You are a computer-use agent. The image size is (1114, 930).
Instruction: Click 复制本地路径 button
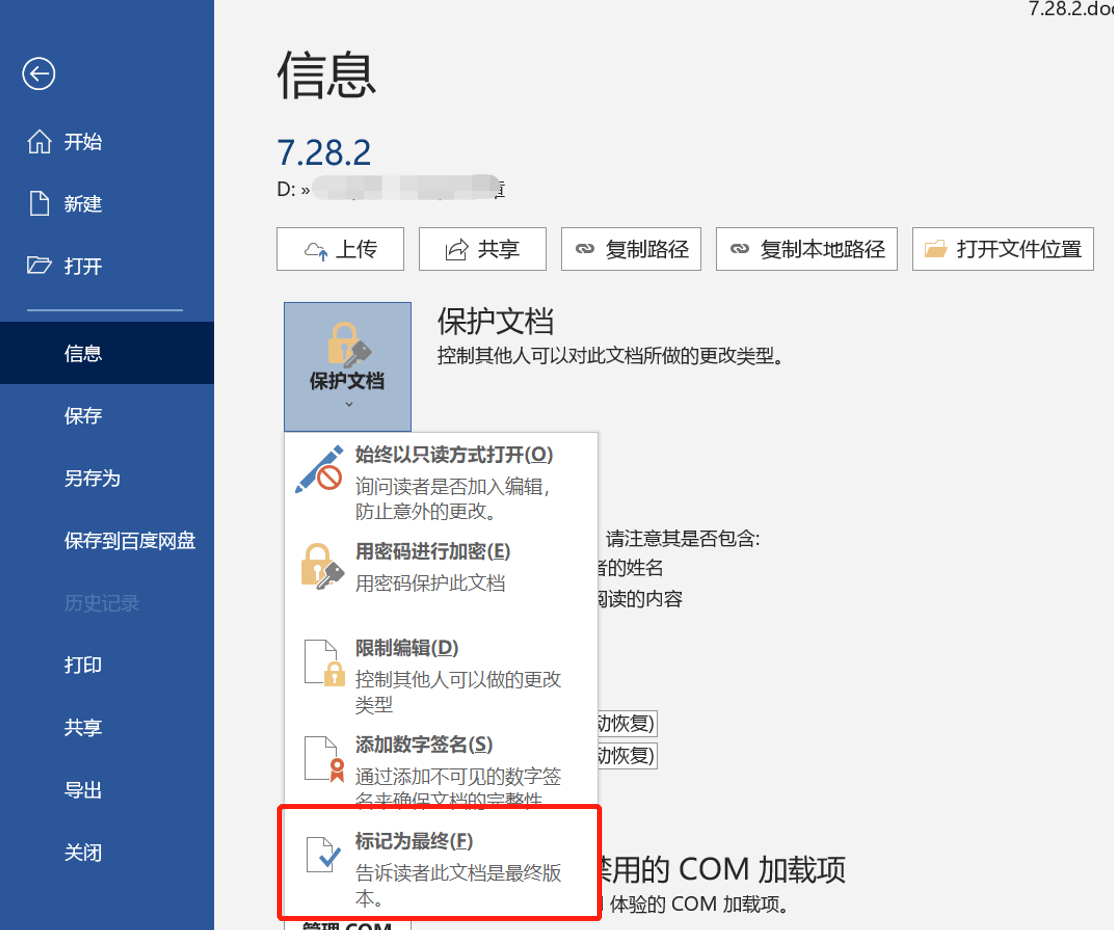point(807,249)
